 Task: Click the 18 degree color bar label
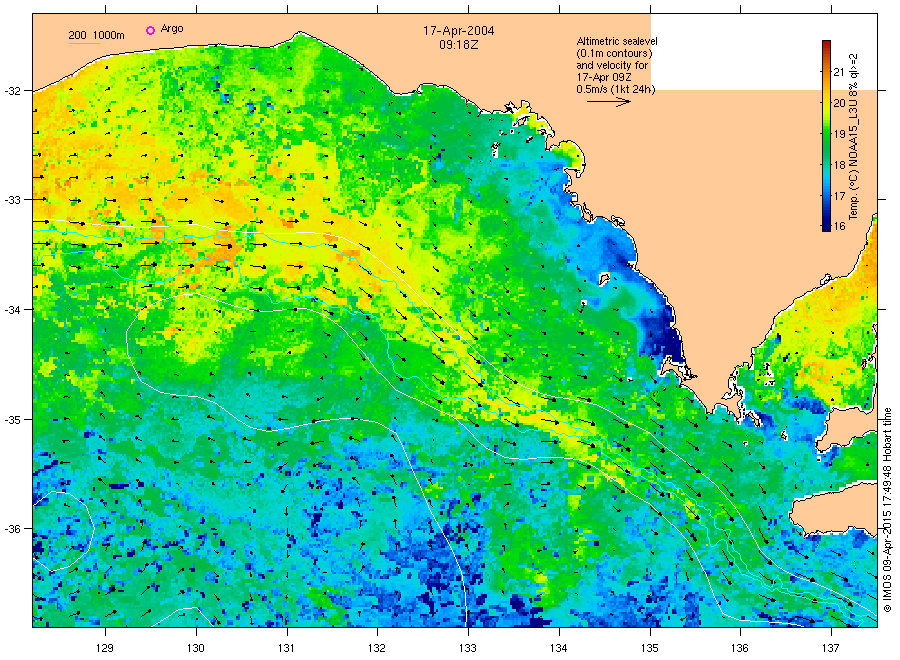click(x=839, y=165)
